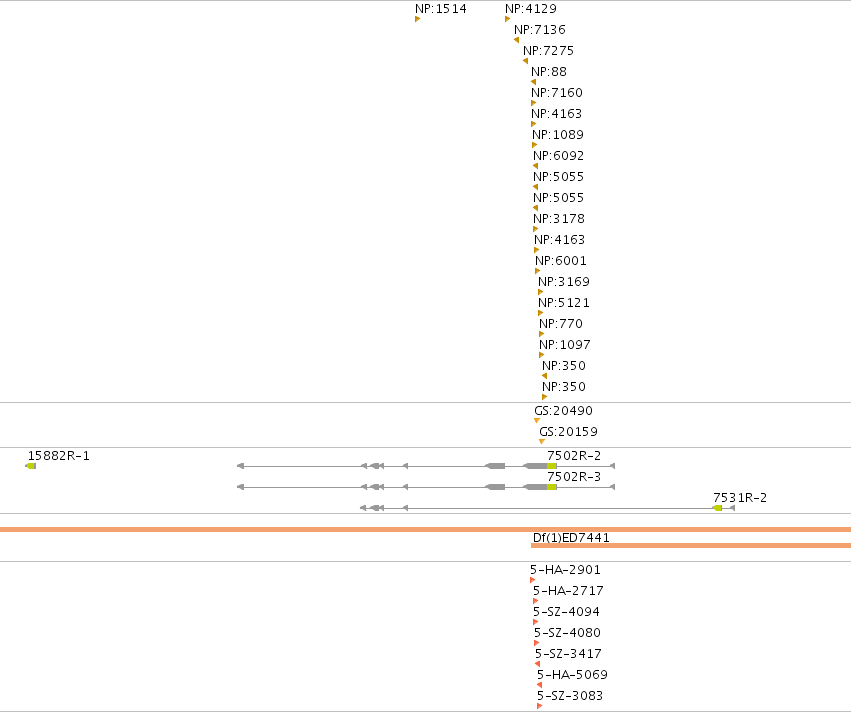Click the 15882R-1 yellow-green amplicon glyph
This screenshot has height=712, width=851.
point(31,466)
